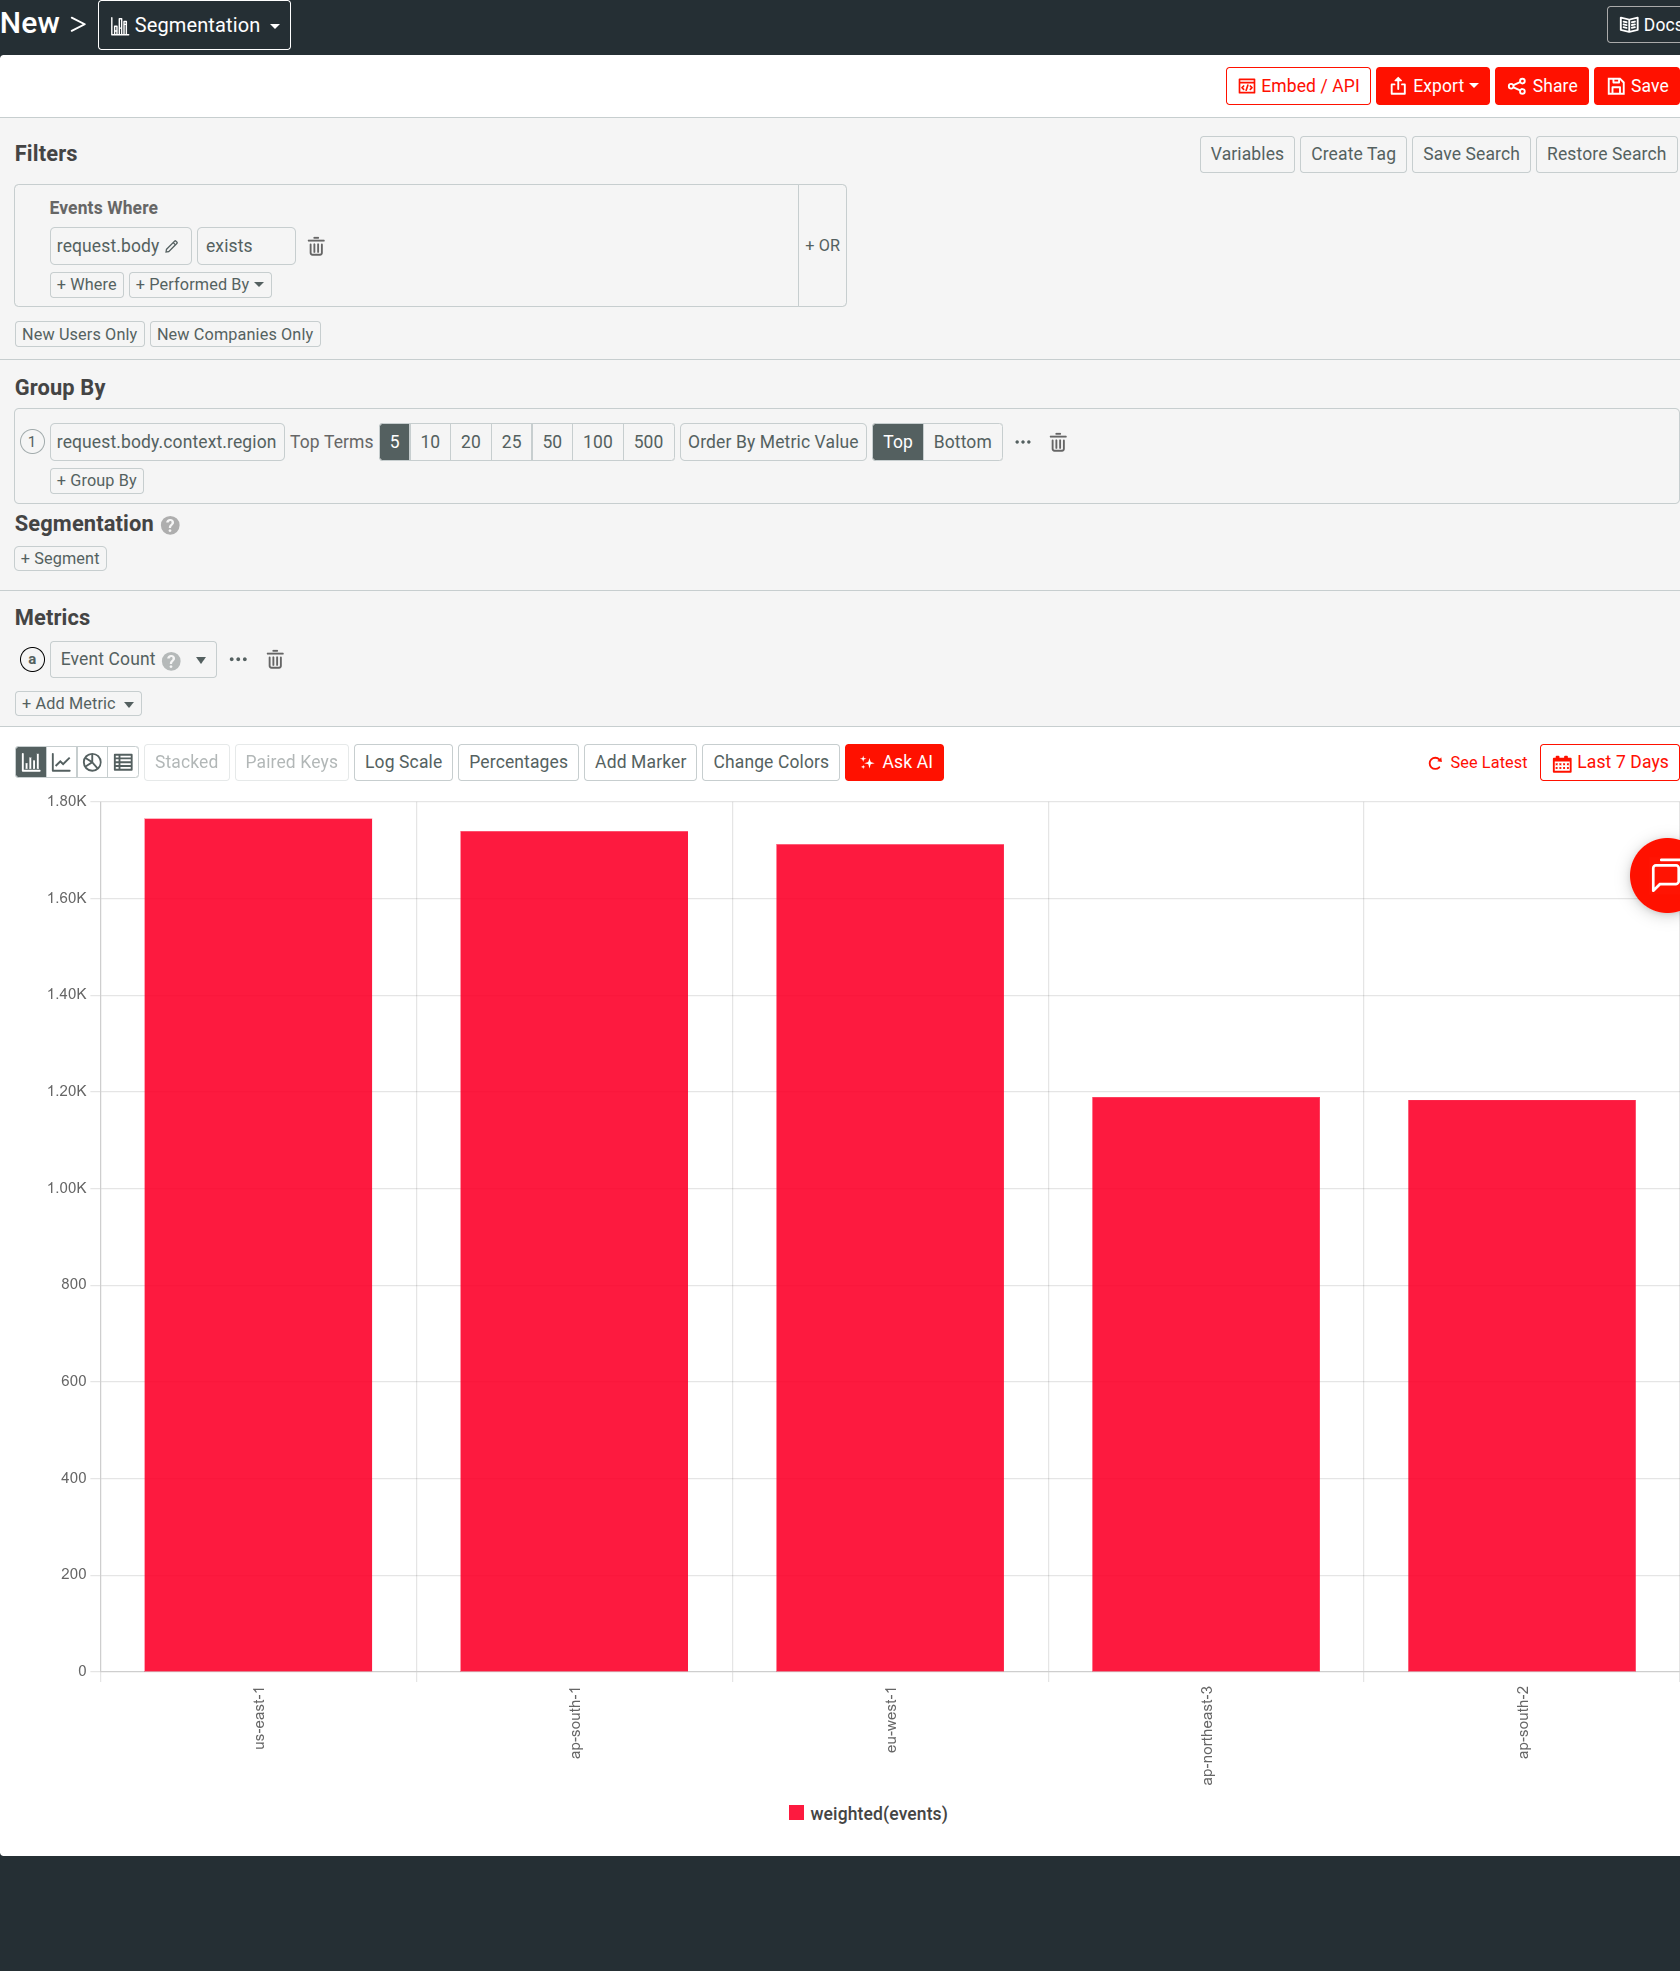This screenshot has width=1680, height=1971.
Task: Click the Ask AI button
Action: pyautogui.click(x=894, y=762)
